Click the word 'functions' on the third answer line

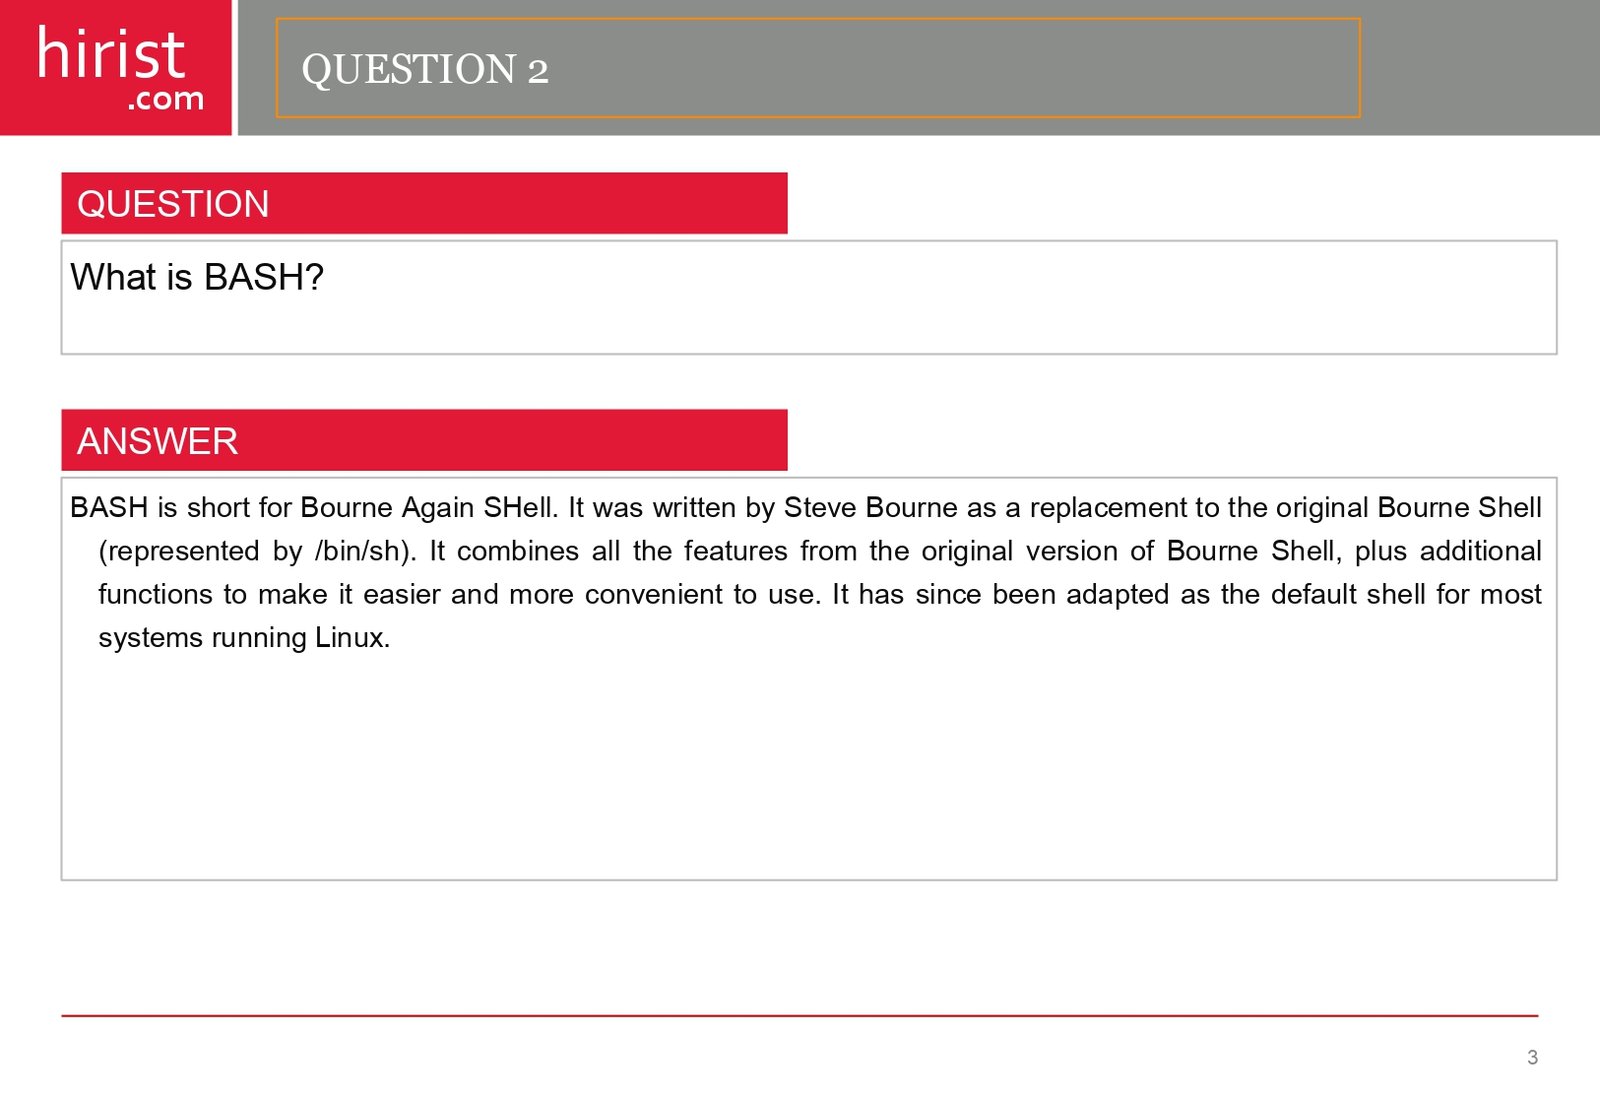(156, 594)
